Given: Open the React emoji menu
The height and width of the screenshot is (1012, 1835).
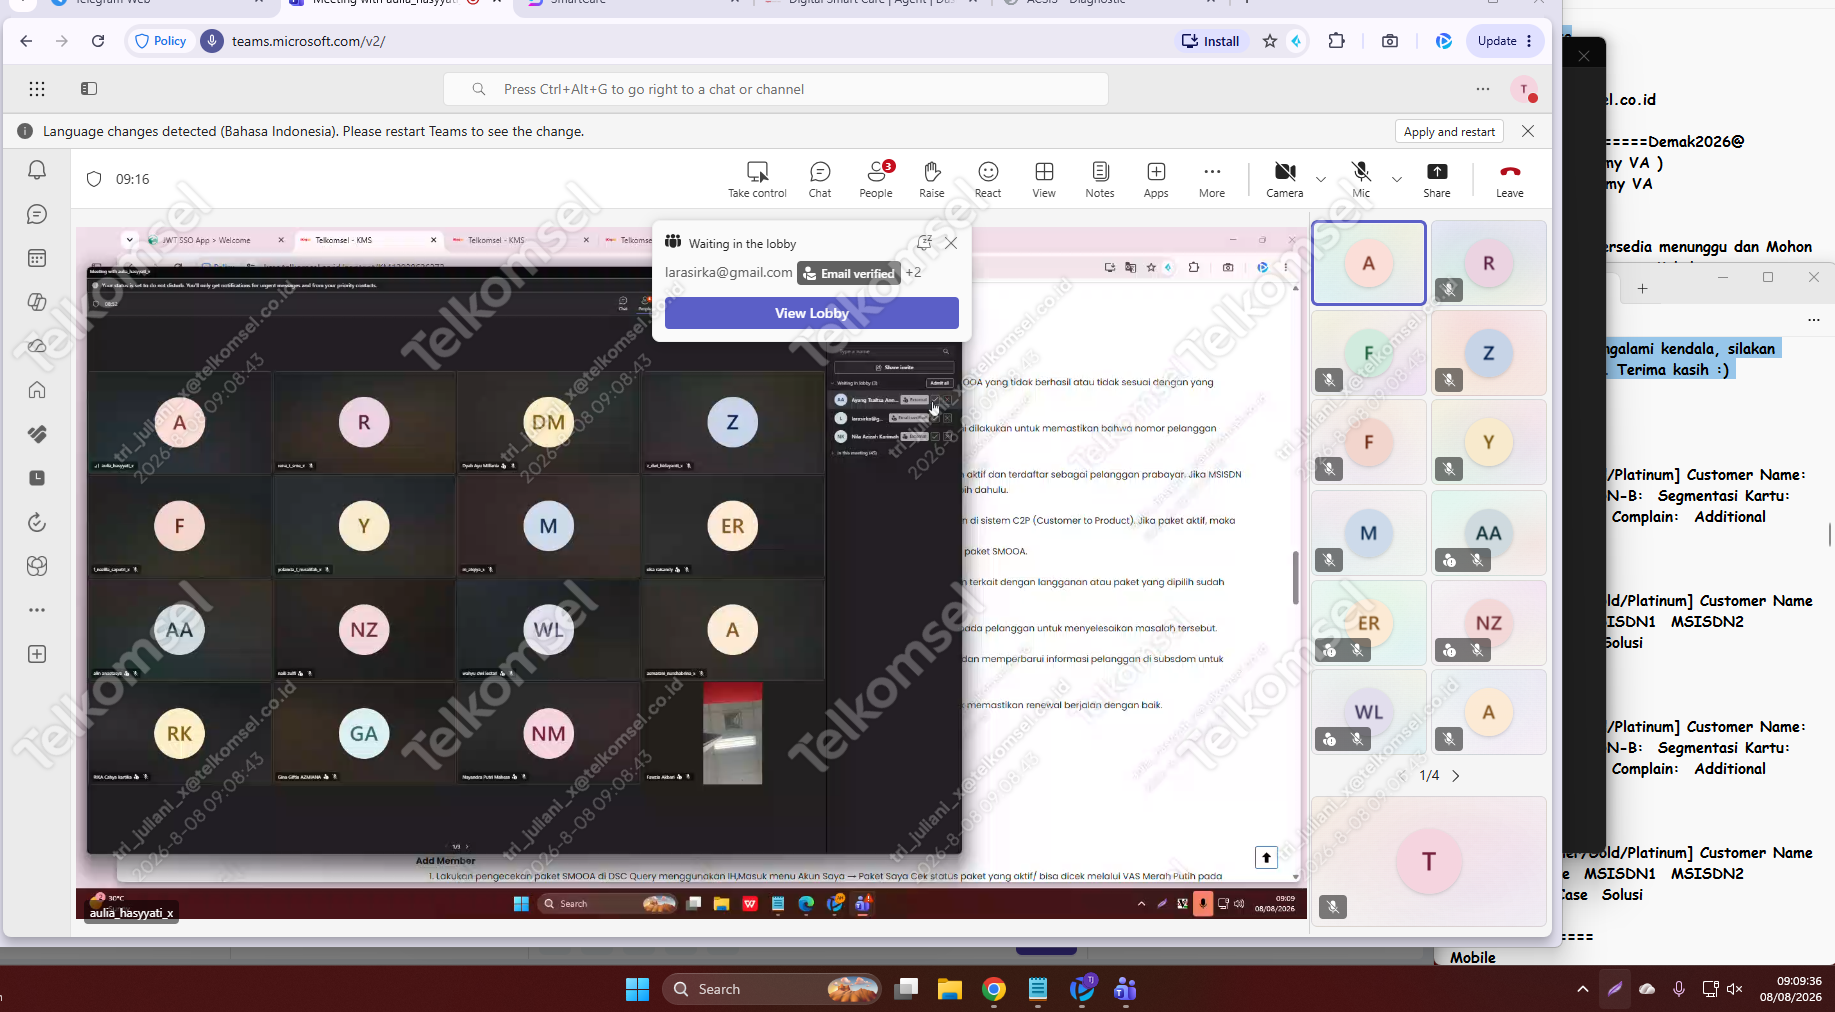Looking at the screenshot, I should 988,179.
